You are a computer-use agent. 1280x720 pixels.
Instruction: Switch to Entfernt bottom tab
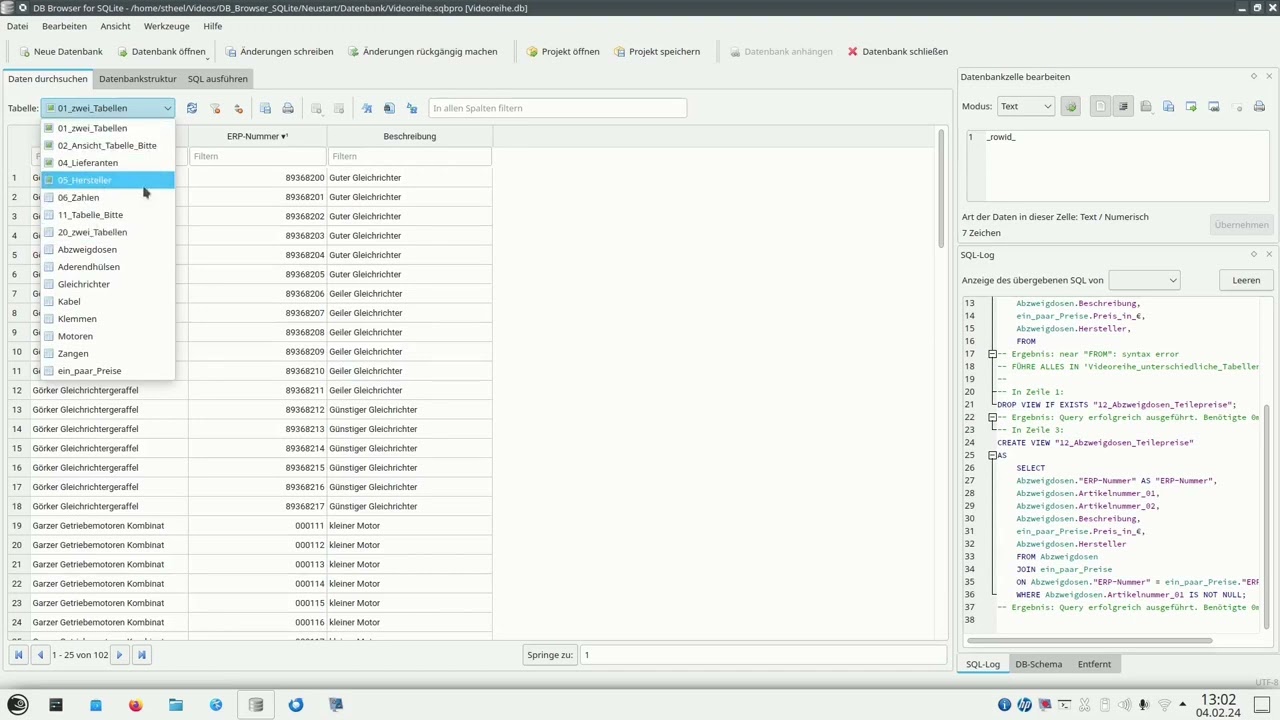(1094, 664)
